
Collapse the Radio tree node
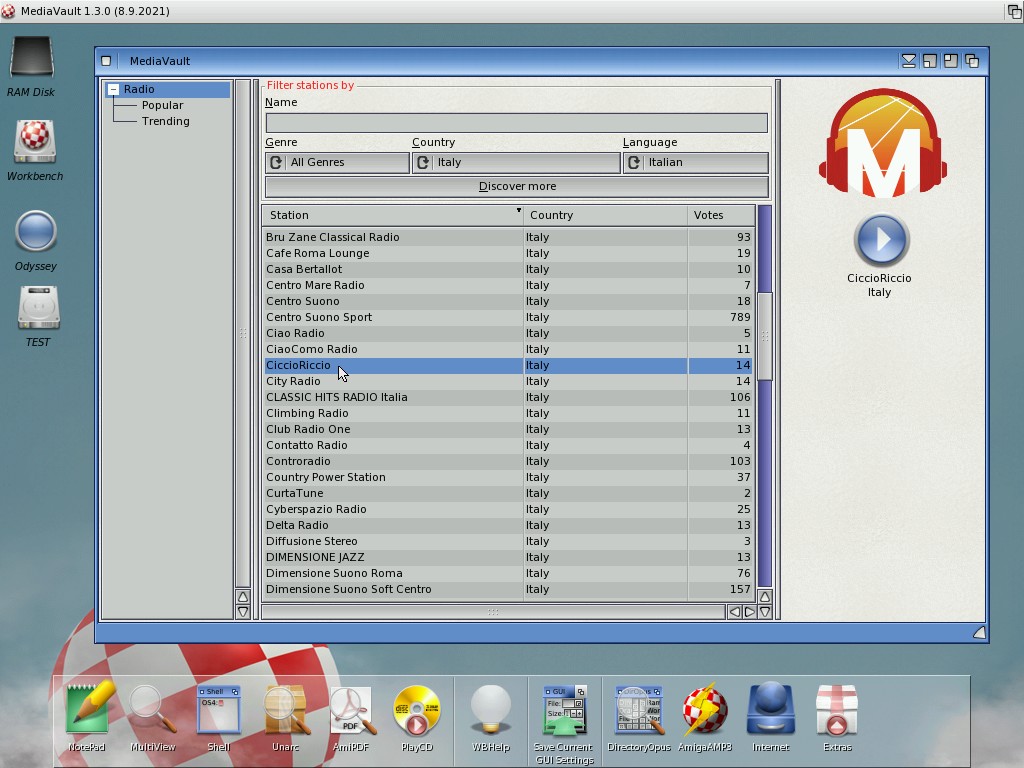114,90
